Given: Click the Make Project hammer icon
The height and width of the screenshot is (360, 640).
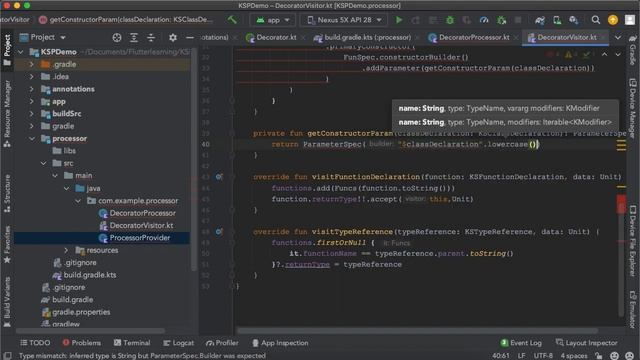Looking at the screenshot, I should click(232, 20).
